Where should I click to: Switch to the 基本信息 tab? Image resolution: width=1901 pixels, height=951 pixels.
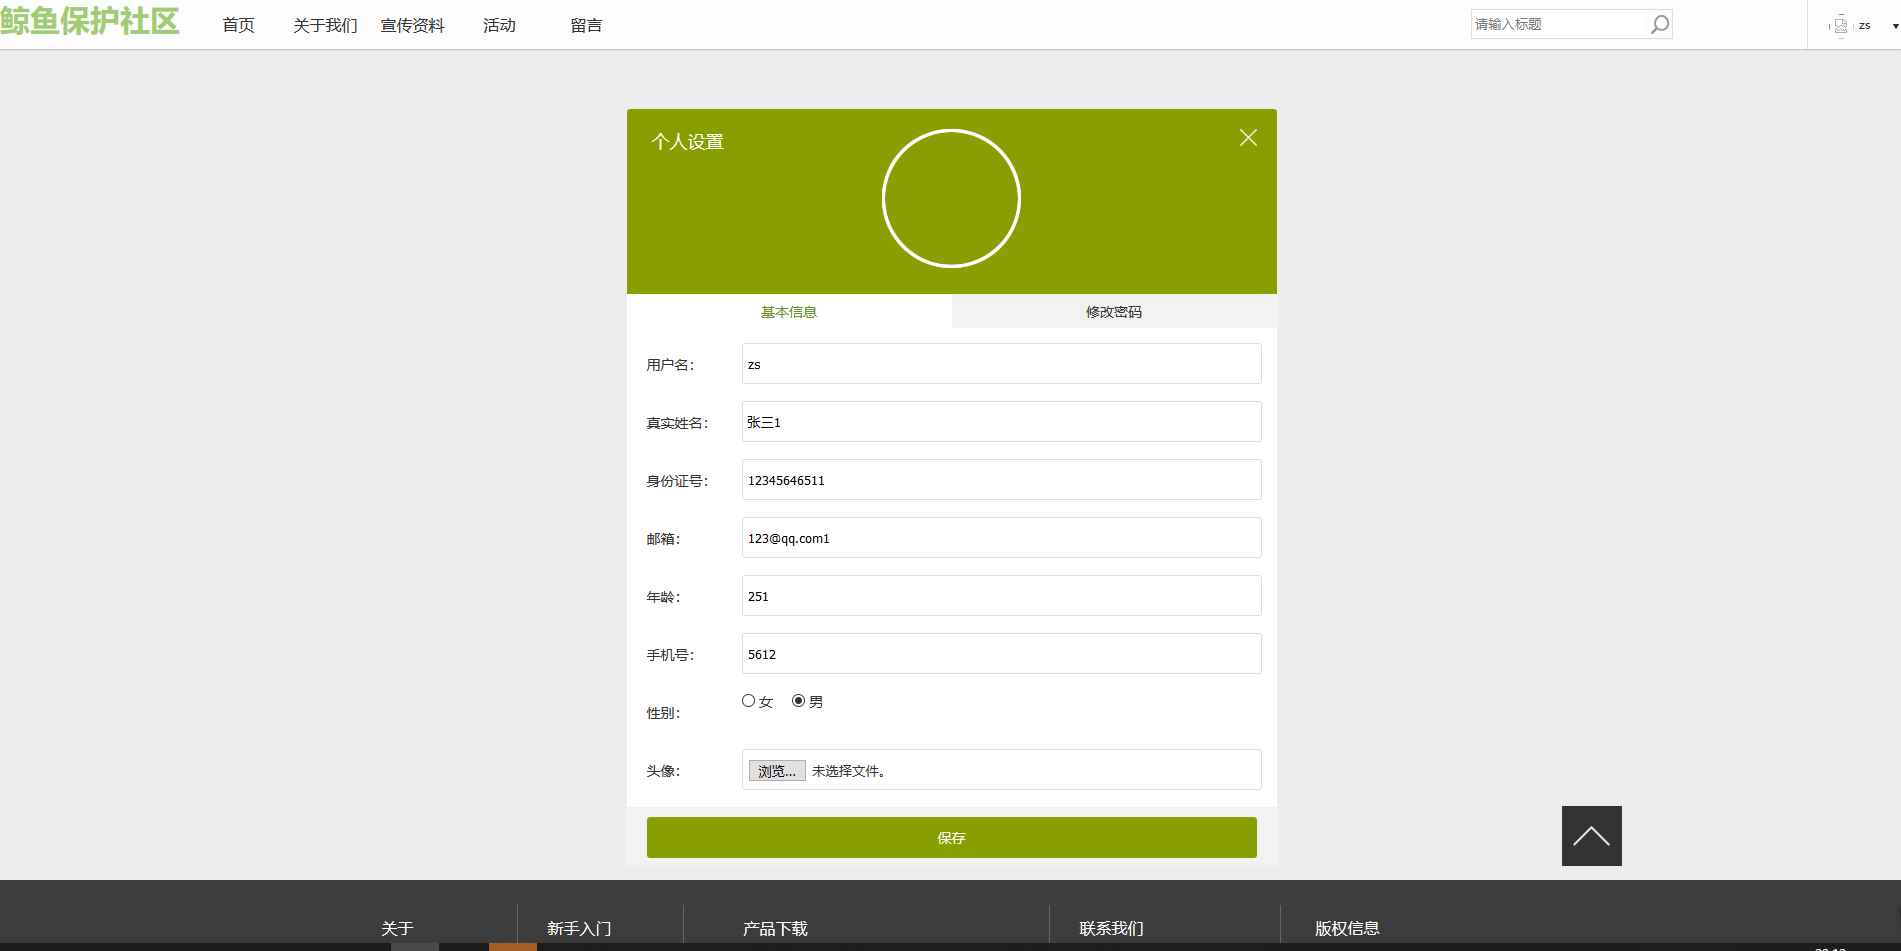(789, 312)
